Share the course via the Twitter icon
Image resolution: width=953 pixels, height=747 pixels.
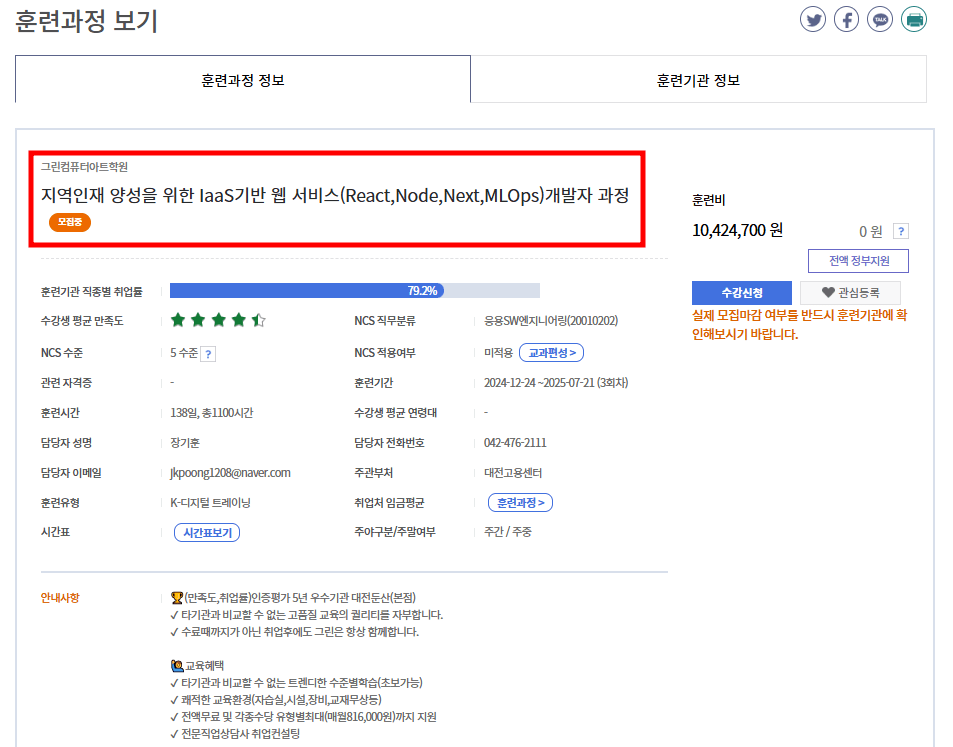click(x=813, y=19)
